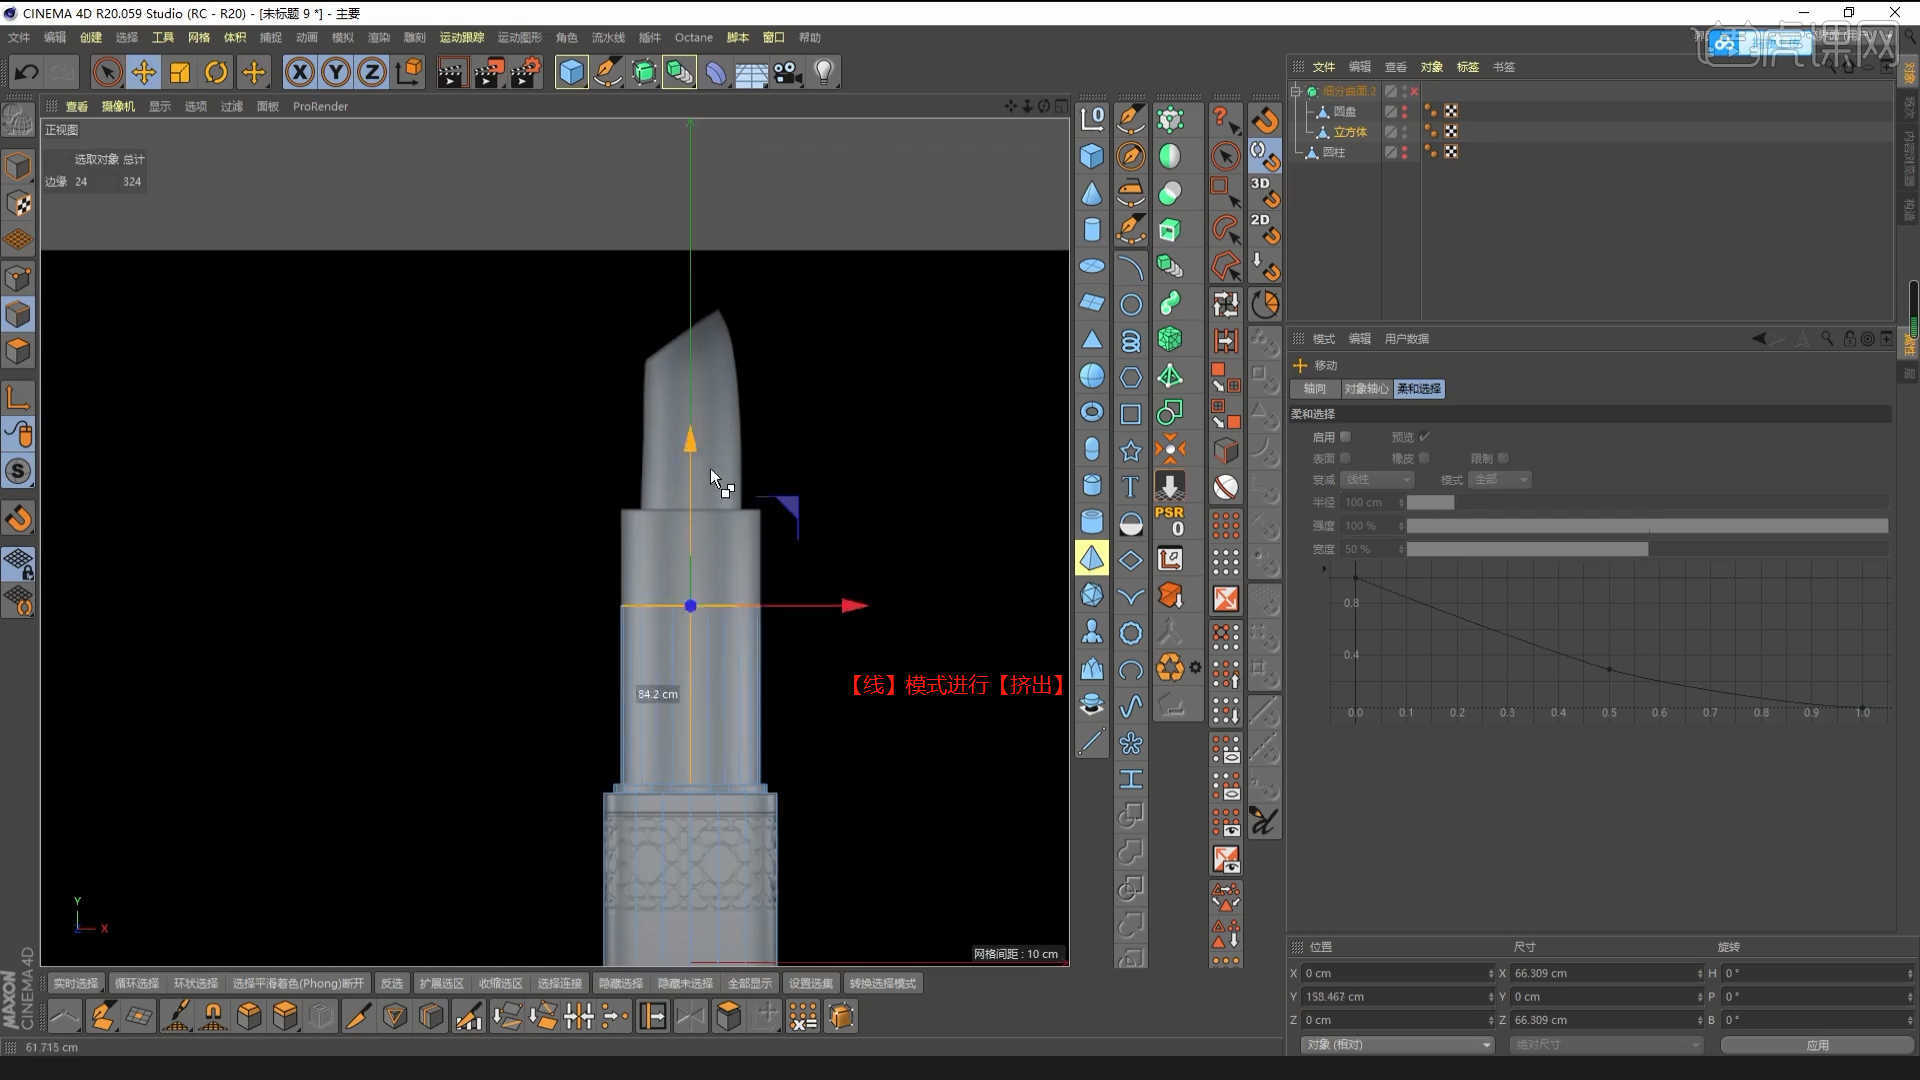The height and width of the screenshot is (1080, 1920).
Task: Select the Live Selection cursor tool
Action: point(107,72)
